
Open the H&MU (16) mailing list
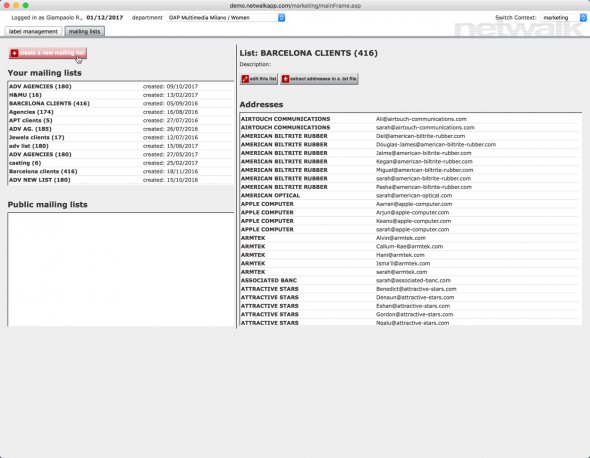pyautogui.click(x=25, y=95)
